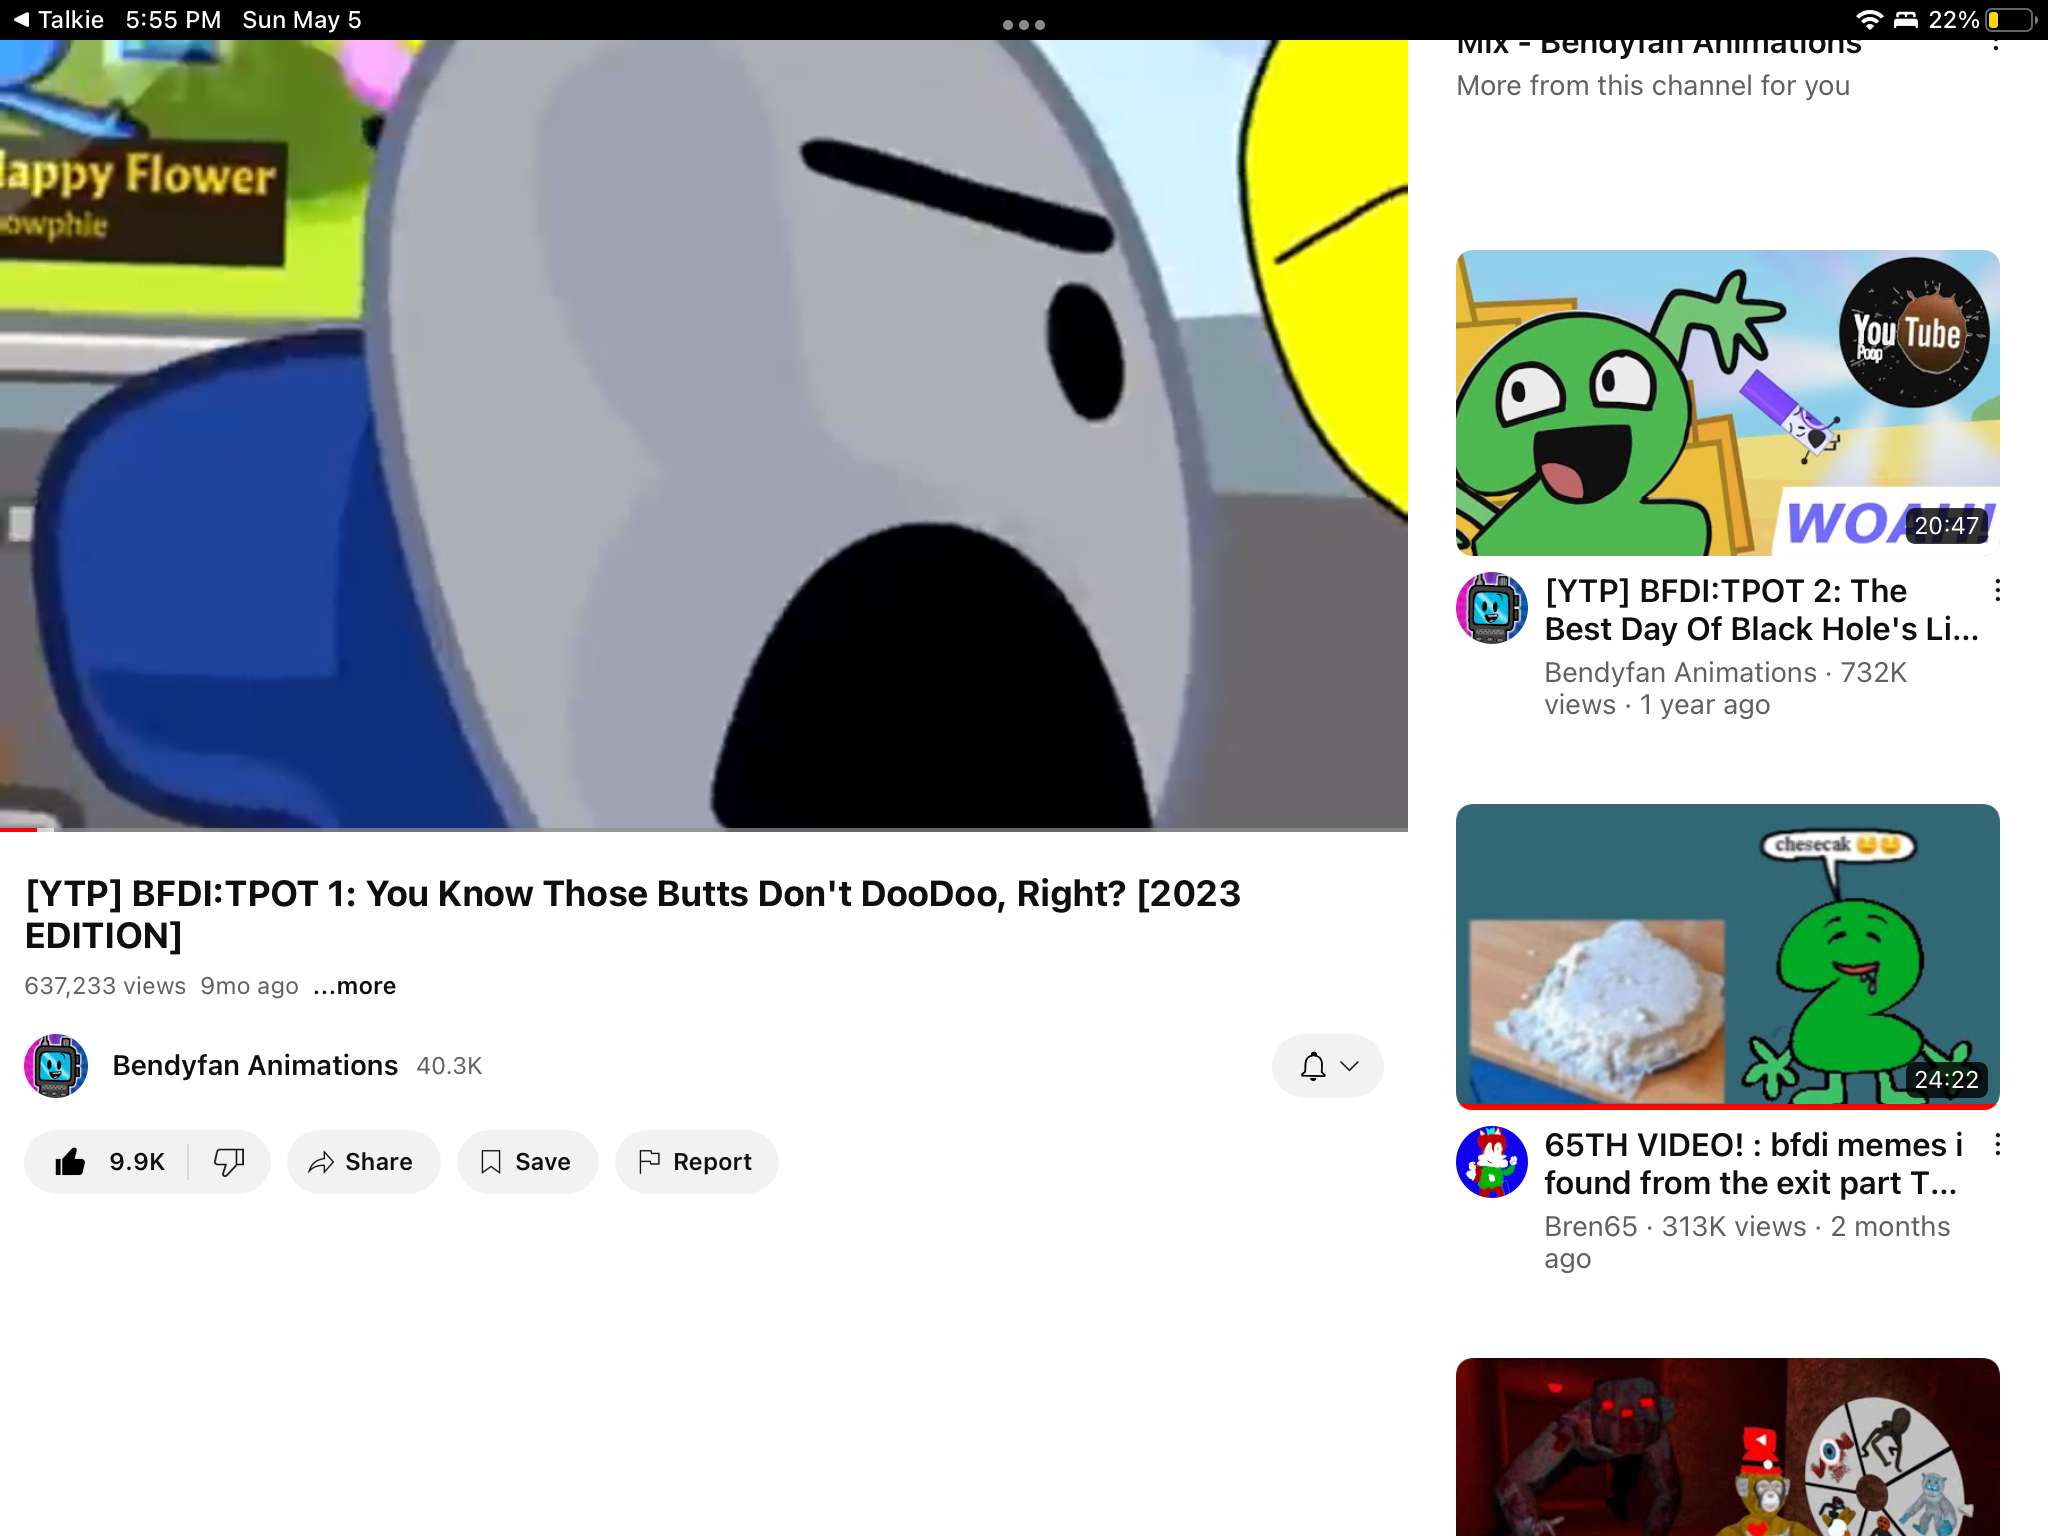Open the red horror game video thumbnail
Image resolution: width=2048 pixels, height=1536 pixels.
point(1727,1447)
